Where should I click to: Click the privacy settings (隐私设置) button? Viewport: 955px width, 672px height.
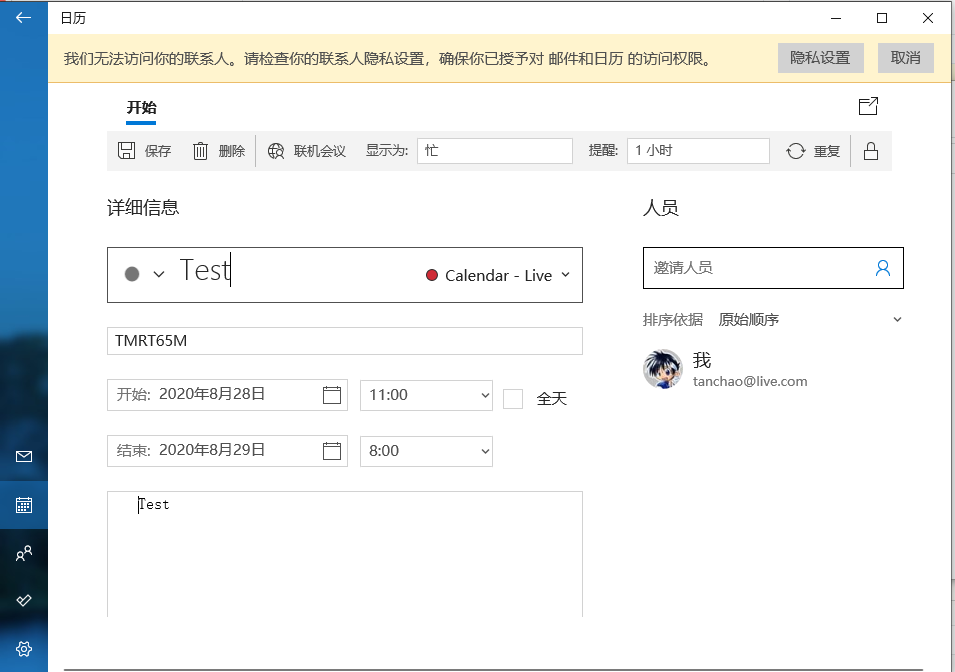click(x=820, y=58)
